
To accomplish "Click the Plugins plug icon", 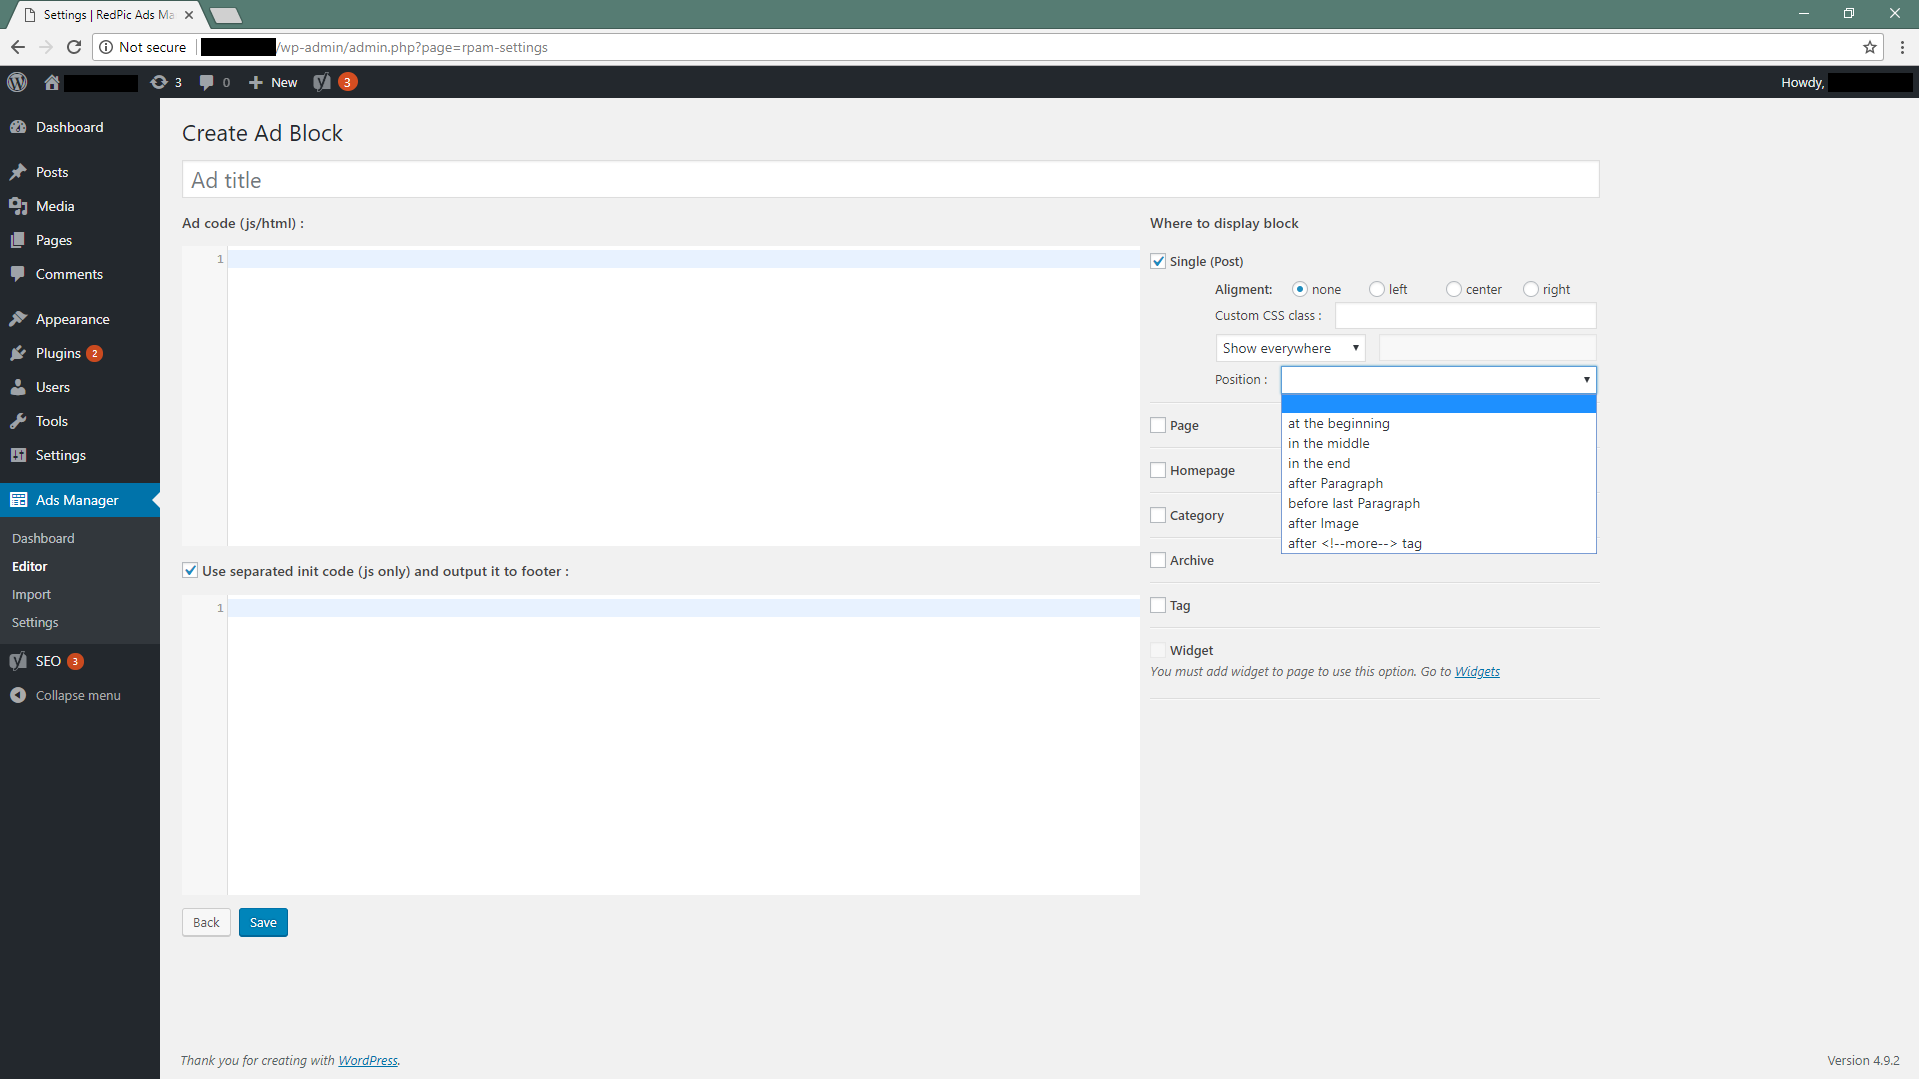I will point(18,353).
